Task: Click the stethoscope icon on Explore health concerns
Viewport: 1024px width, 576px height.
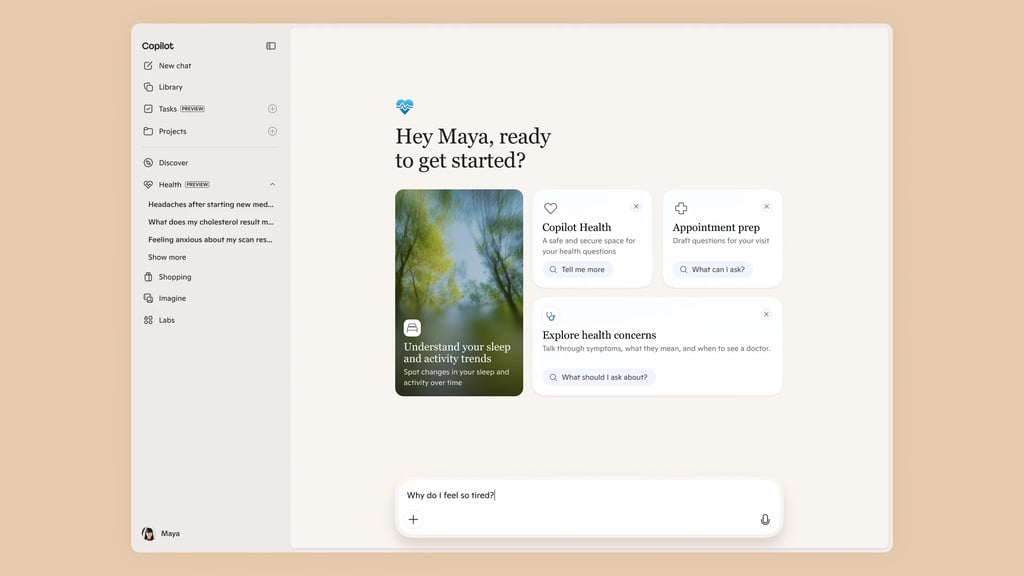Action: point(551,316)
